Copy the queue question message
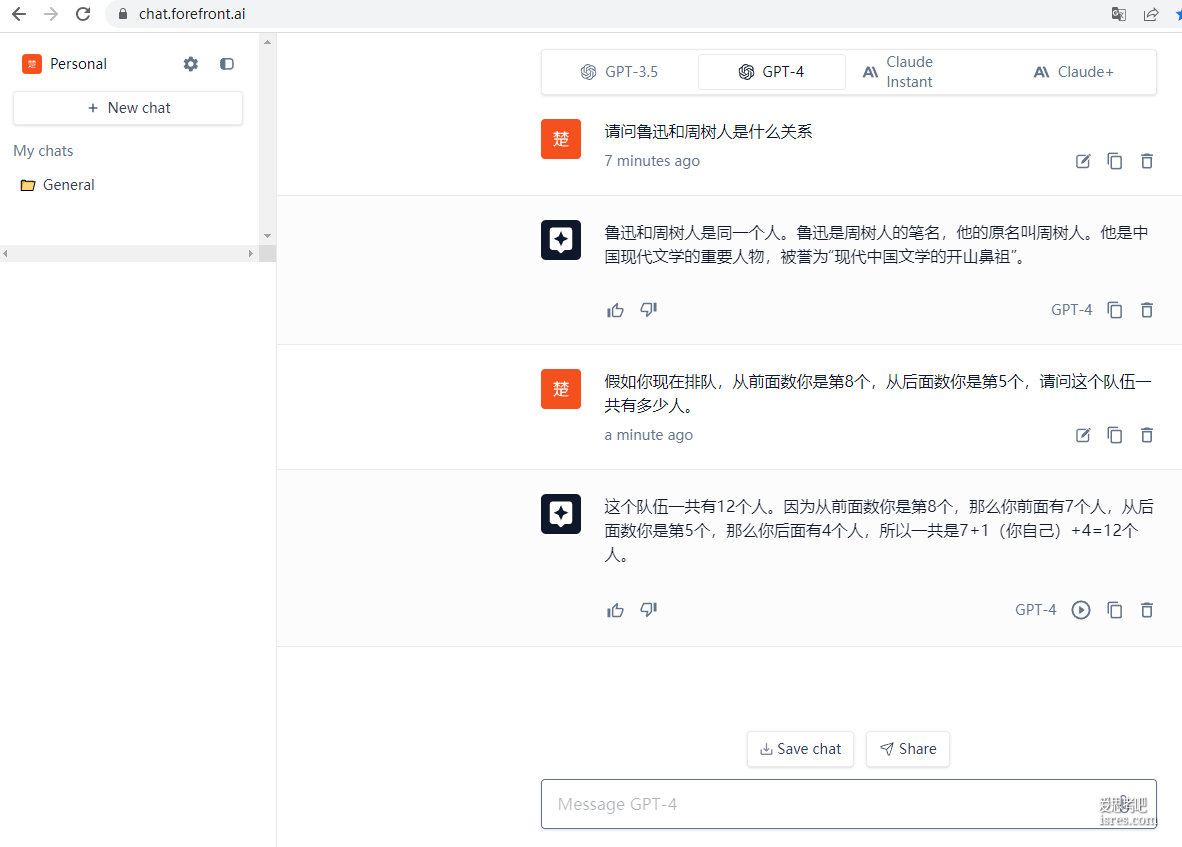 pyautogui.click(x=1114, y=435)
